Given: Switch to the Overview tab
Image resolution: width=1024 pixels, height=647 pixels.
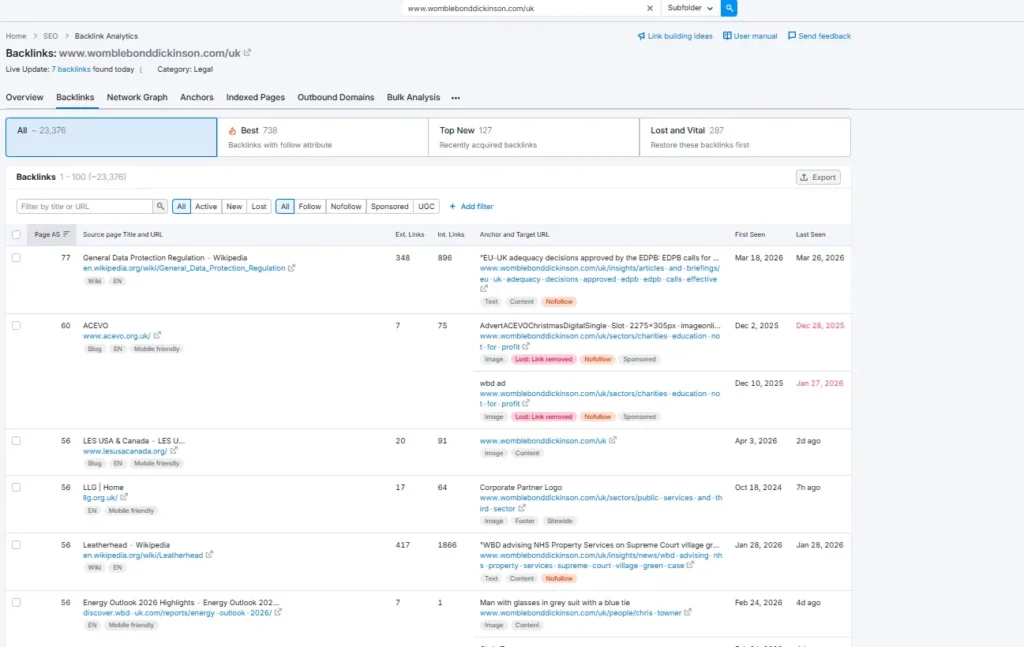Looking at the screenshot, I should coord(24,97).
